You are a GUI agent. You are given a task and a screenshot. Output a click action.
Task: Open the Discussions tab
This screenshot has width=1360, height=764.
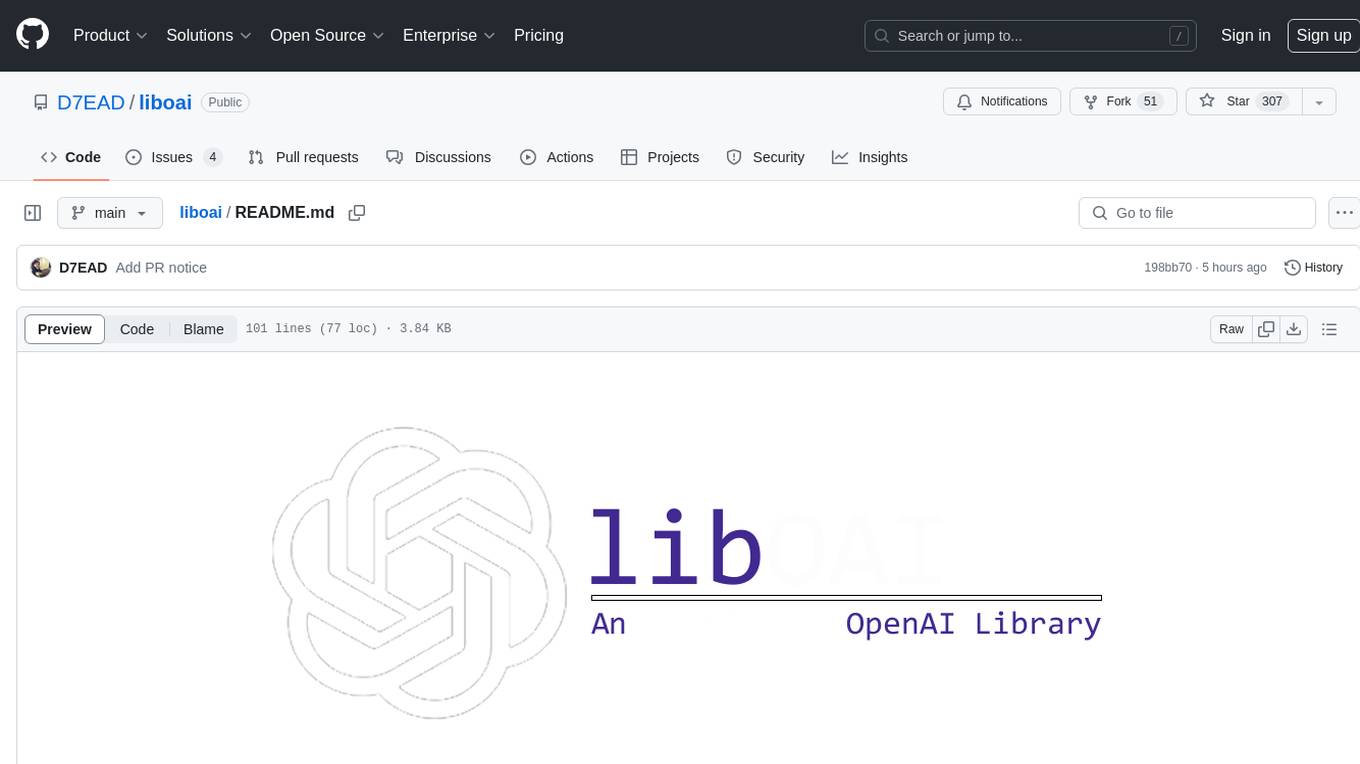coord(439,157)
